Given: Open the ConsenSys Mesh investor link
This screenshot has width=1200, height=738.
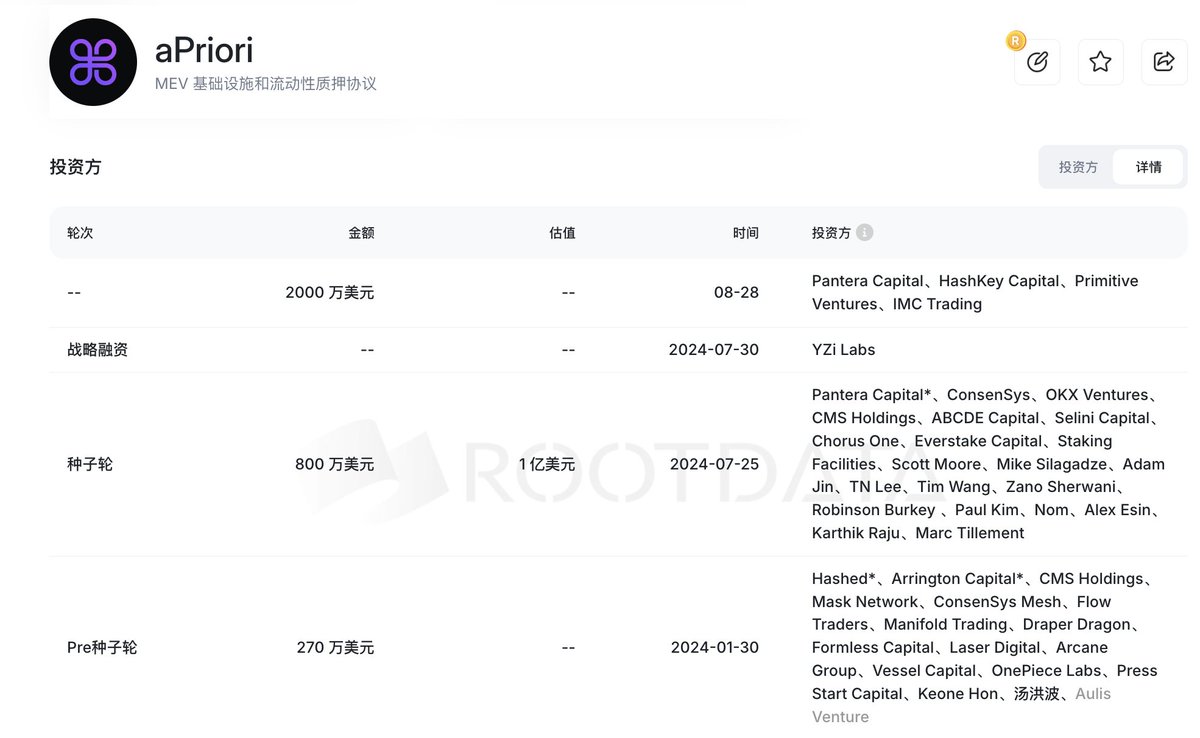Looking at the screenshot, I should click(997, 602).
